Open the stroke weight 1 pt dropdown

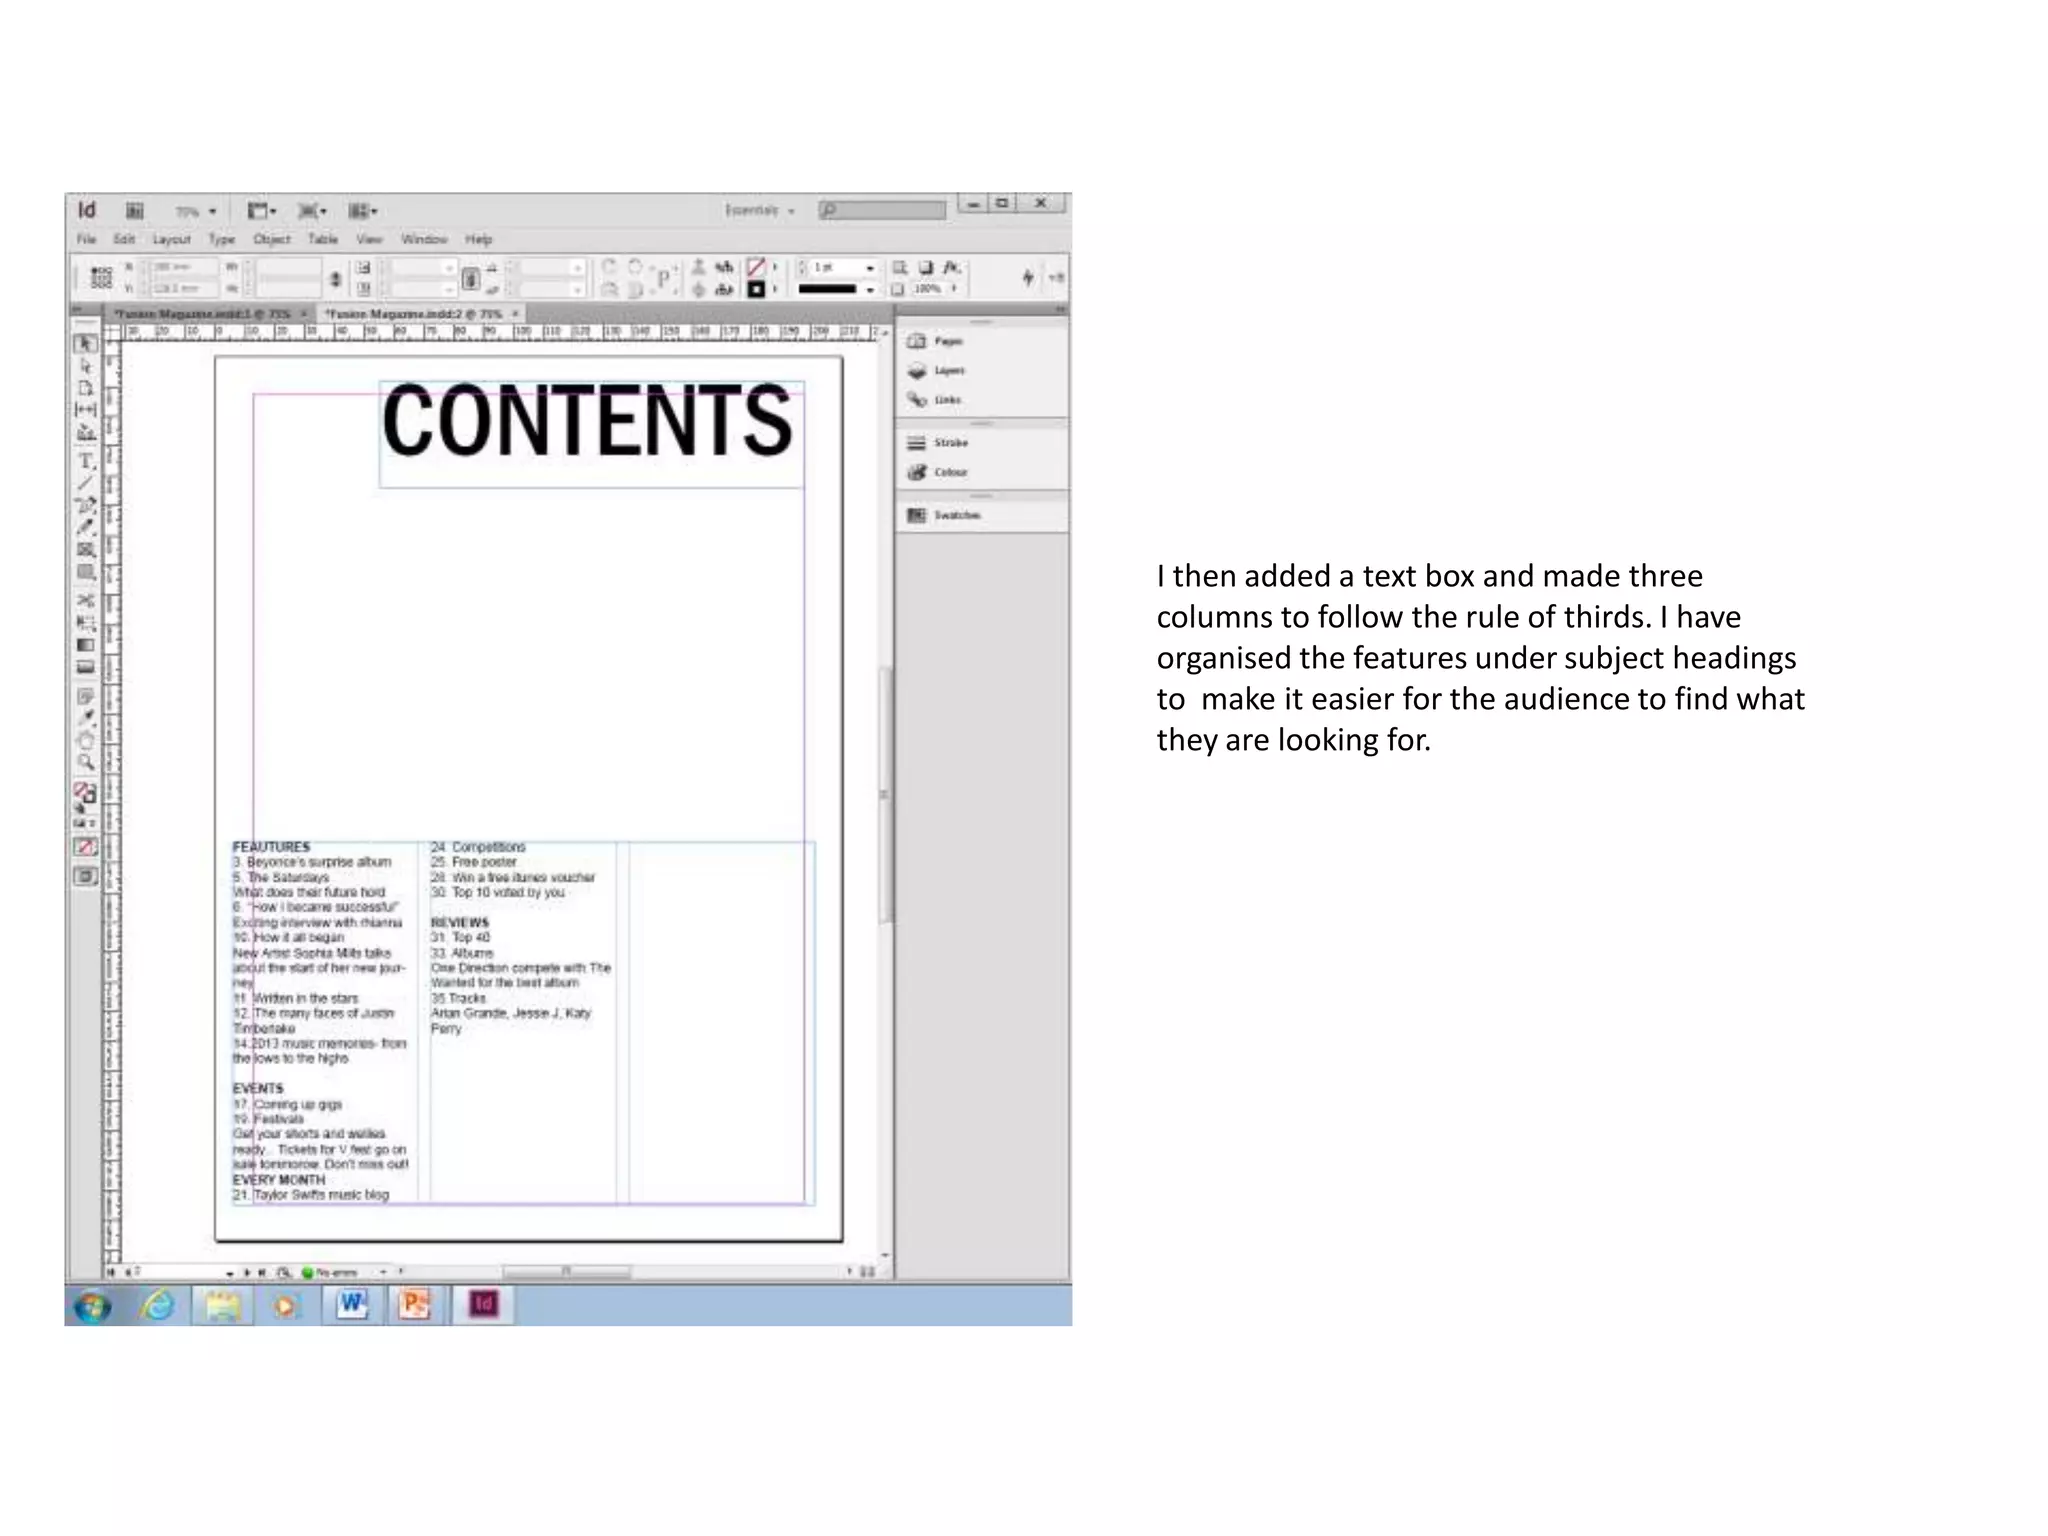[x=870, y=268]
